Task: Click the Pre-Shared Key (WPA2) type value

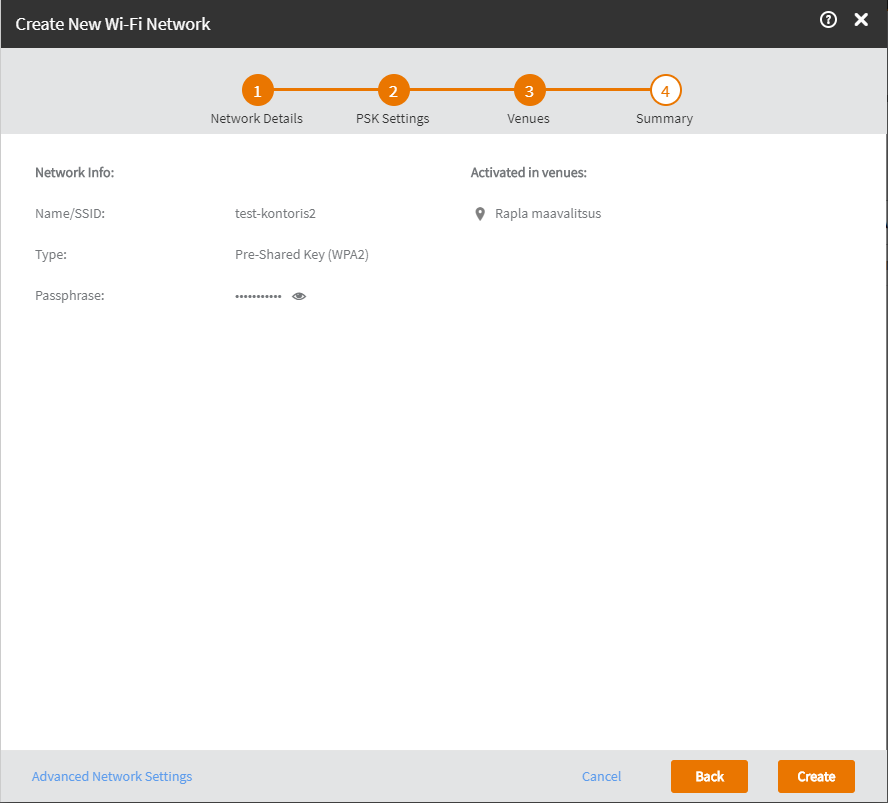Action: [302, 254]
